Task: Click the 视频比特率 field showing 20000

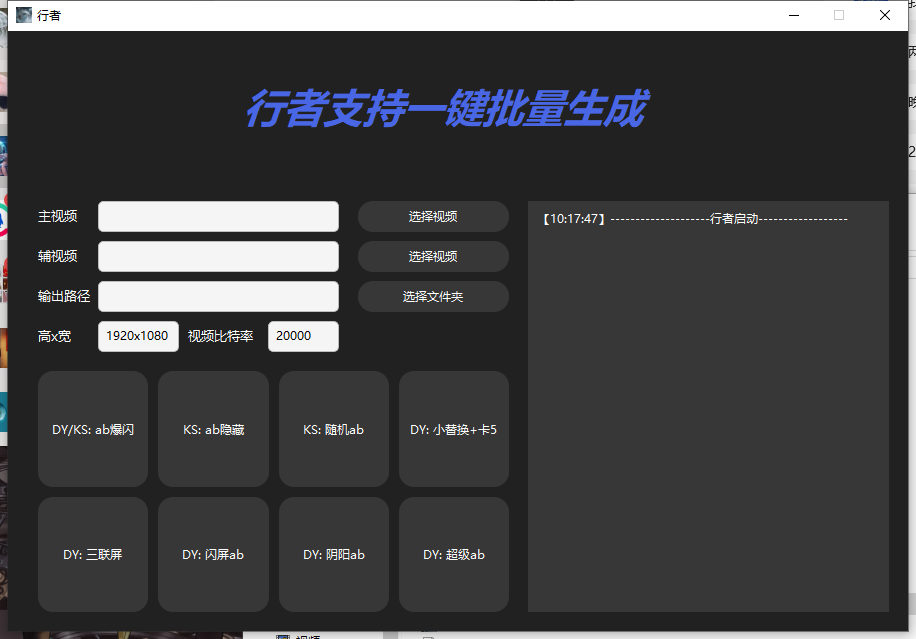Action: [303, 336]
